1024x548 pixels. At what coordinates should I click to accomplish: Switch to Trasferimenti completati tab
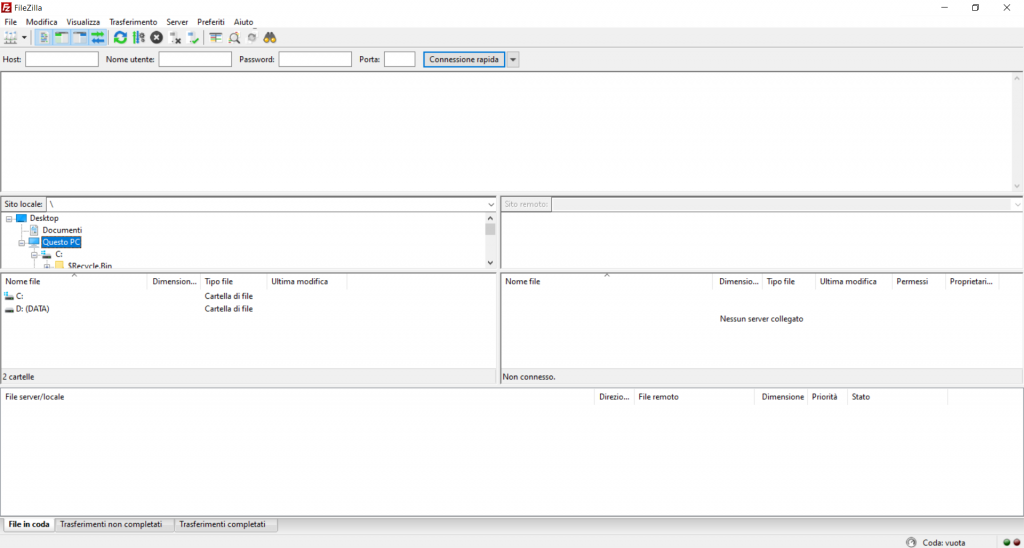[226, 524]
